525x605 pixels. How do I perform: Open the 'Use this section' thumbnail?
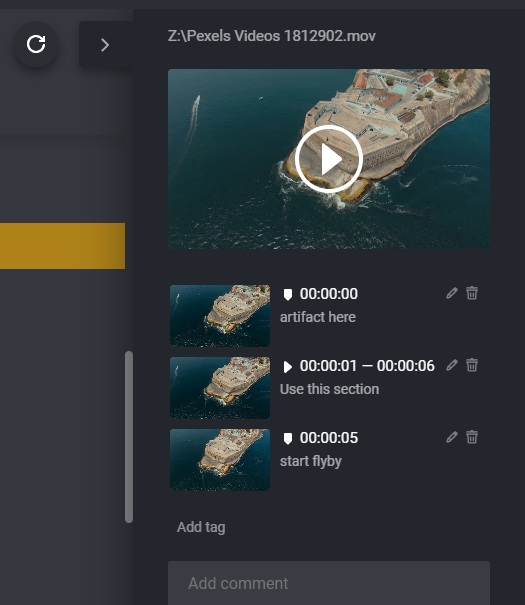click(220, 388)
